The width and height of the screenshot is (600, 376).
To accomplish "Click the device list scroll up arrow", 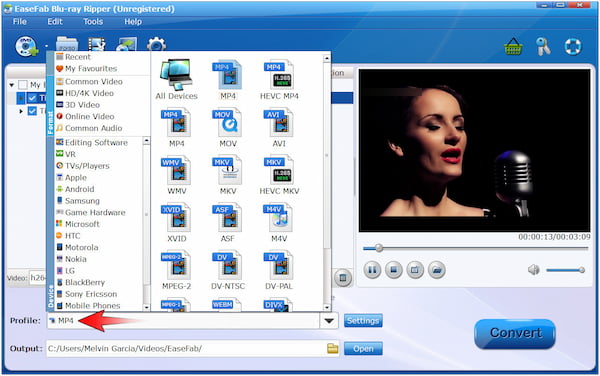I will click(x=146, y=142).
